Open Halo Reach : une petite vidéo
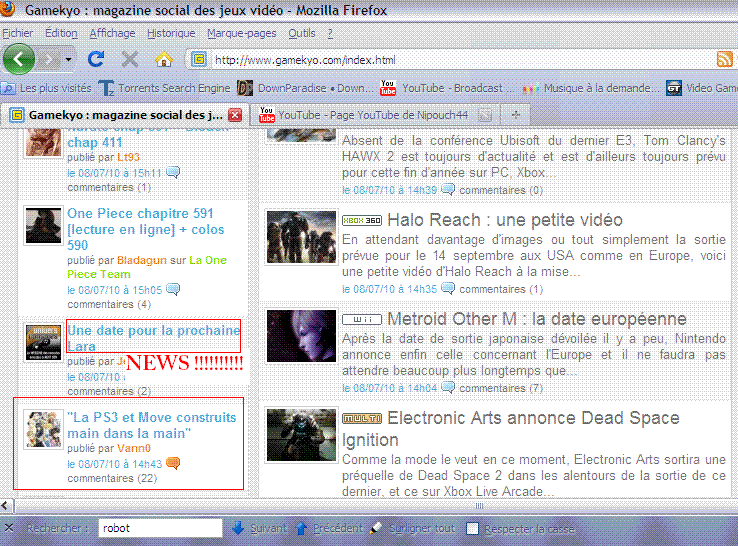The image size is (738, 546). coord(505,220)
